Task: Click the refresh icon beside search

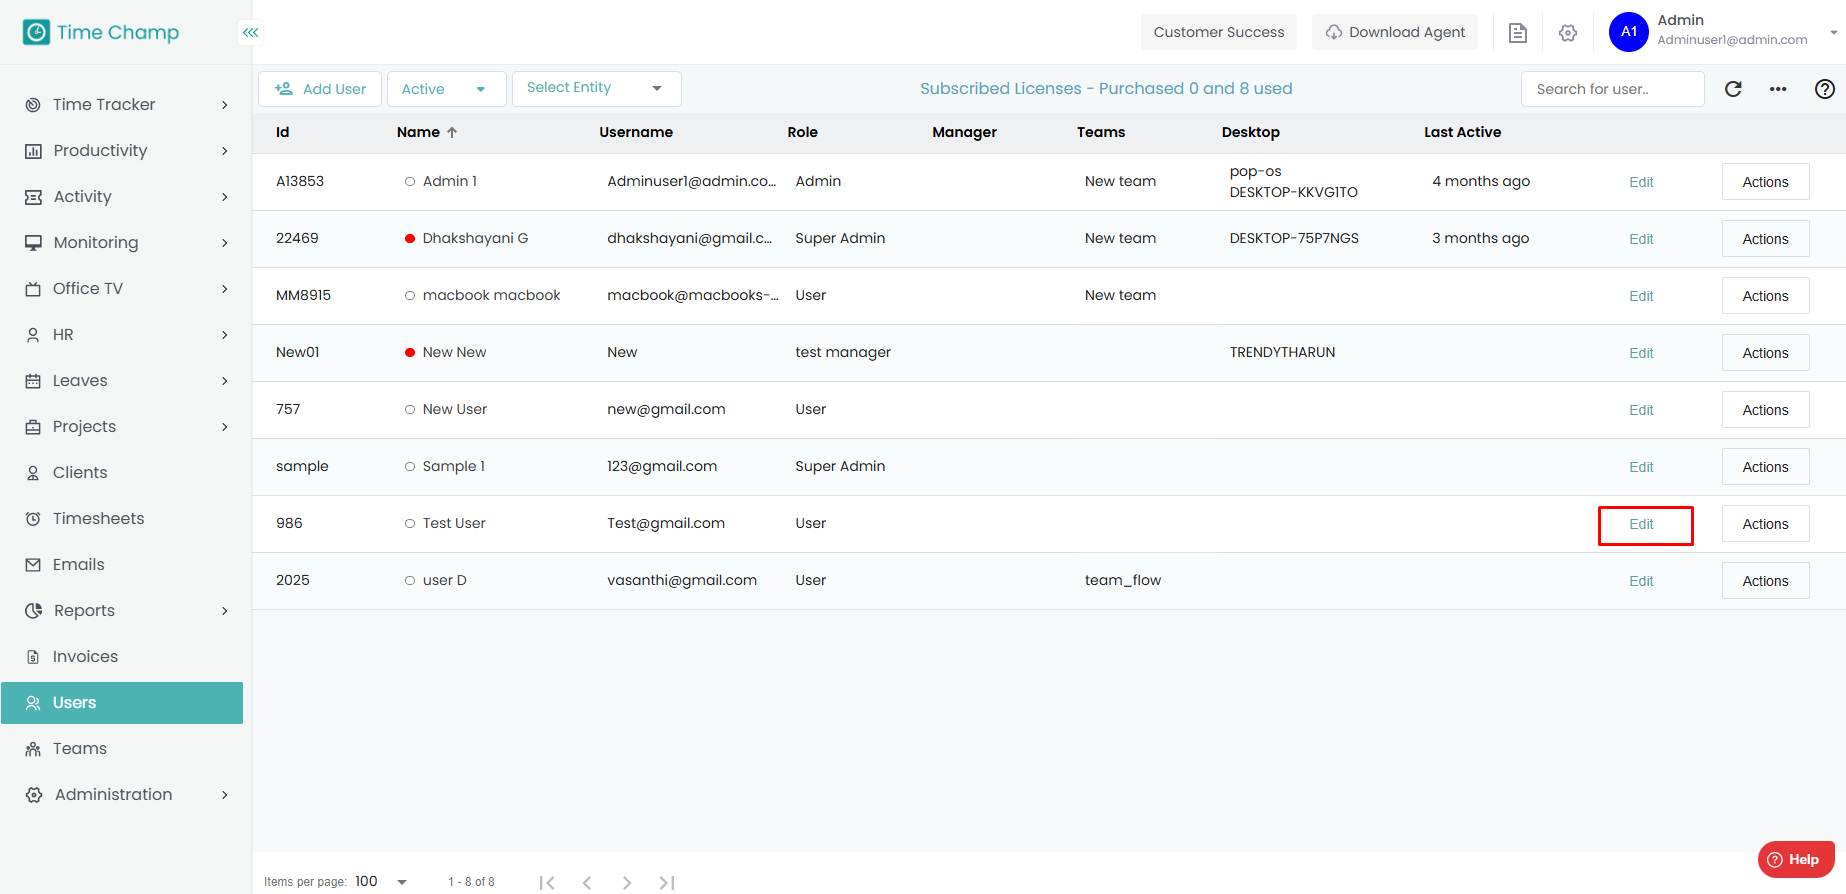Action: 1733,89
